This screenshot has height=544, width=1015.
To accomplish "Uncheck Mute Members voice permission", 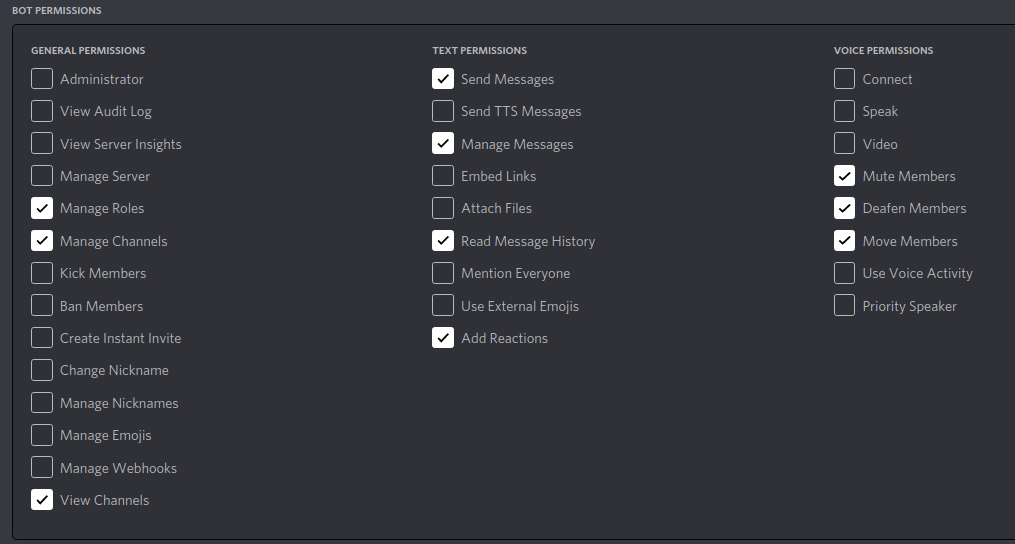I will pos(845,176).
